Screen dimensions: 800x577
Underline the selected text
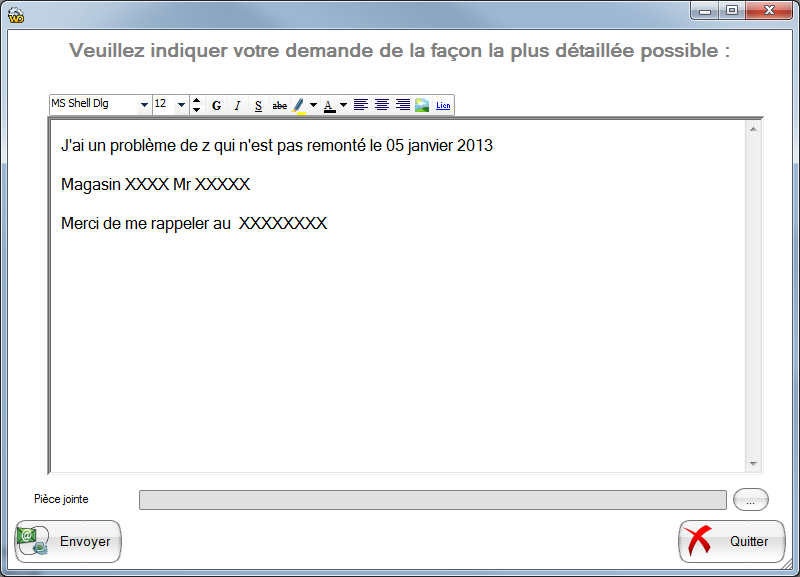(257, 104)
